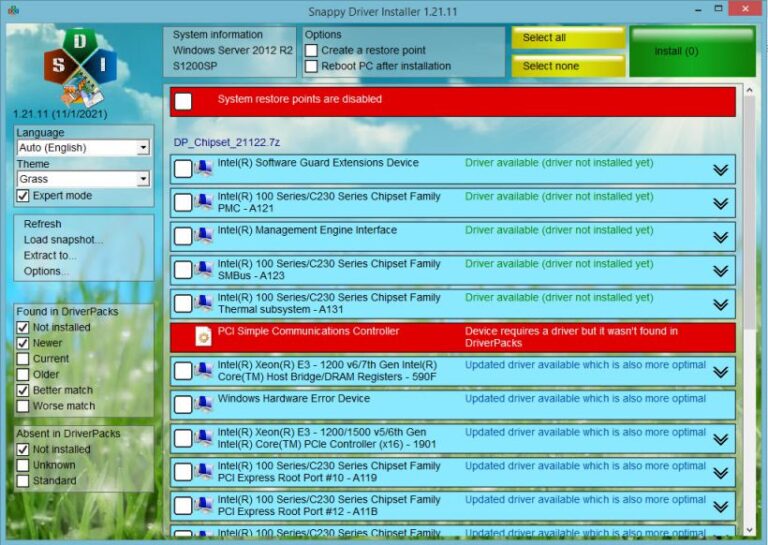
Task: Select the Management Engine Interface driver checkbox
Action: tap(183, 237)
